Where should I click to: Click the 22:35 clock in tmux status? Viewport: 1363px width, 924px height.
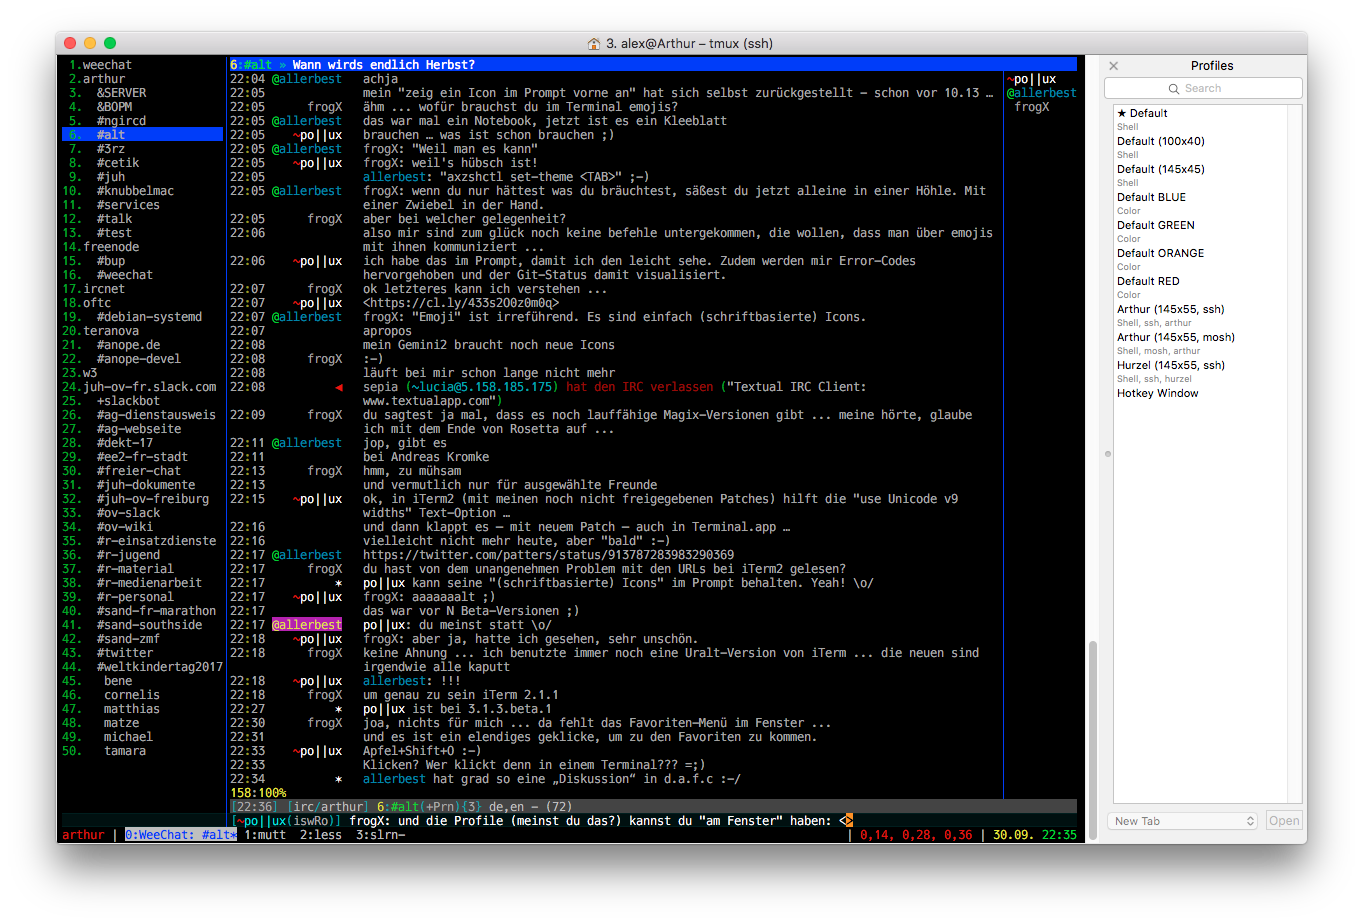pyautogui.click(x=1059, y=835)
